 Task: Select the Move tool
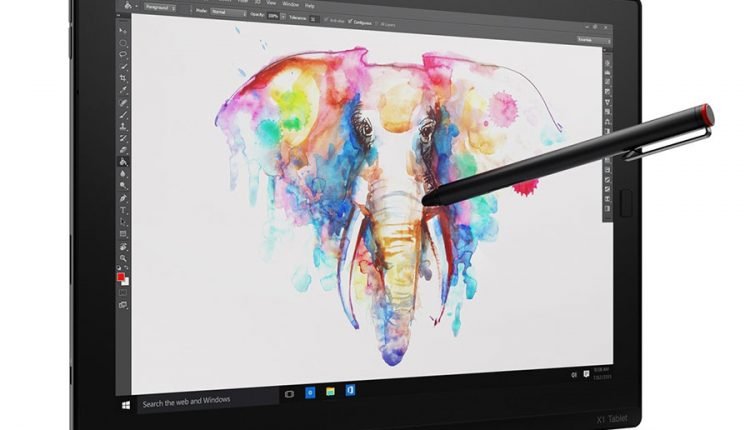pos(123,31)
